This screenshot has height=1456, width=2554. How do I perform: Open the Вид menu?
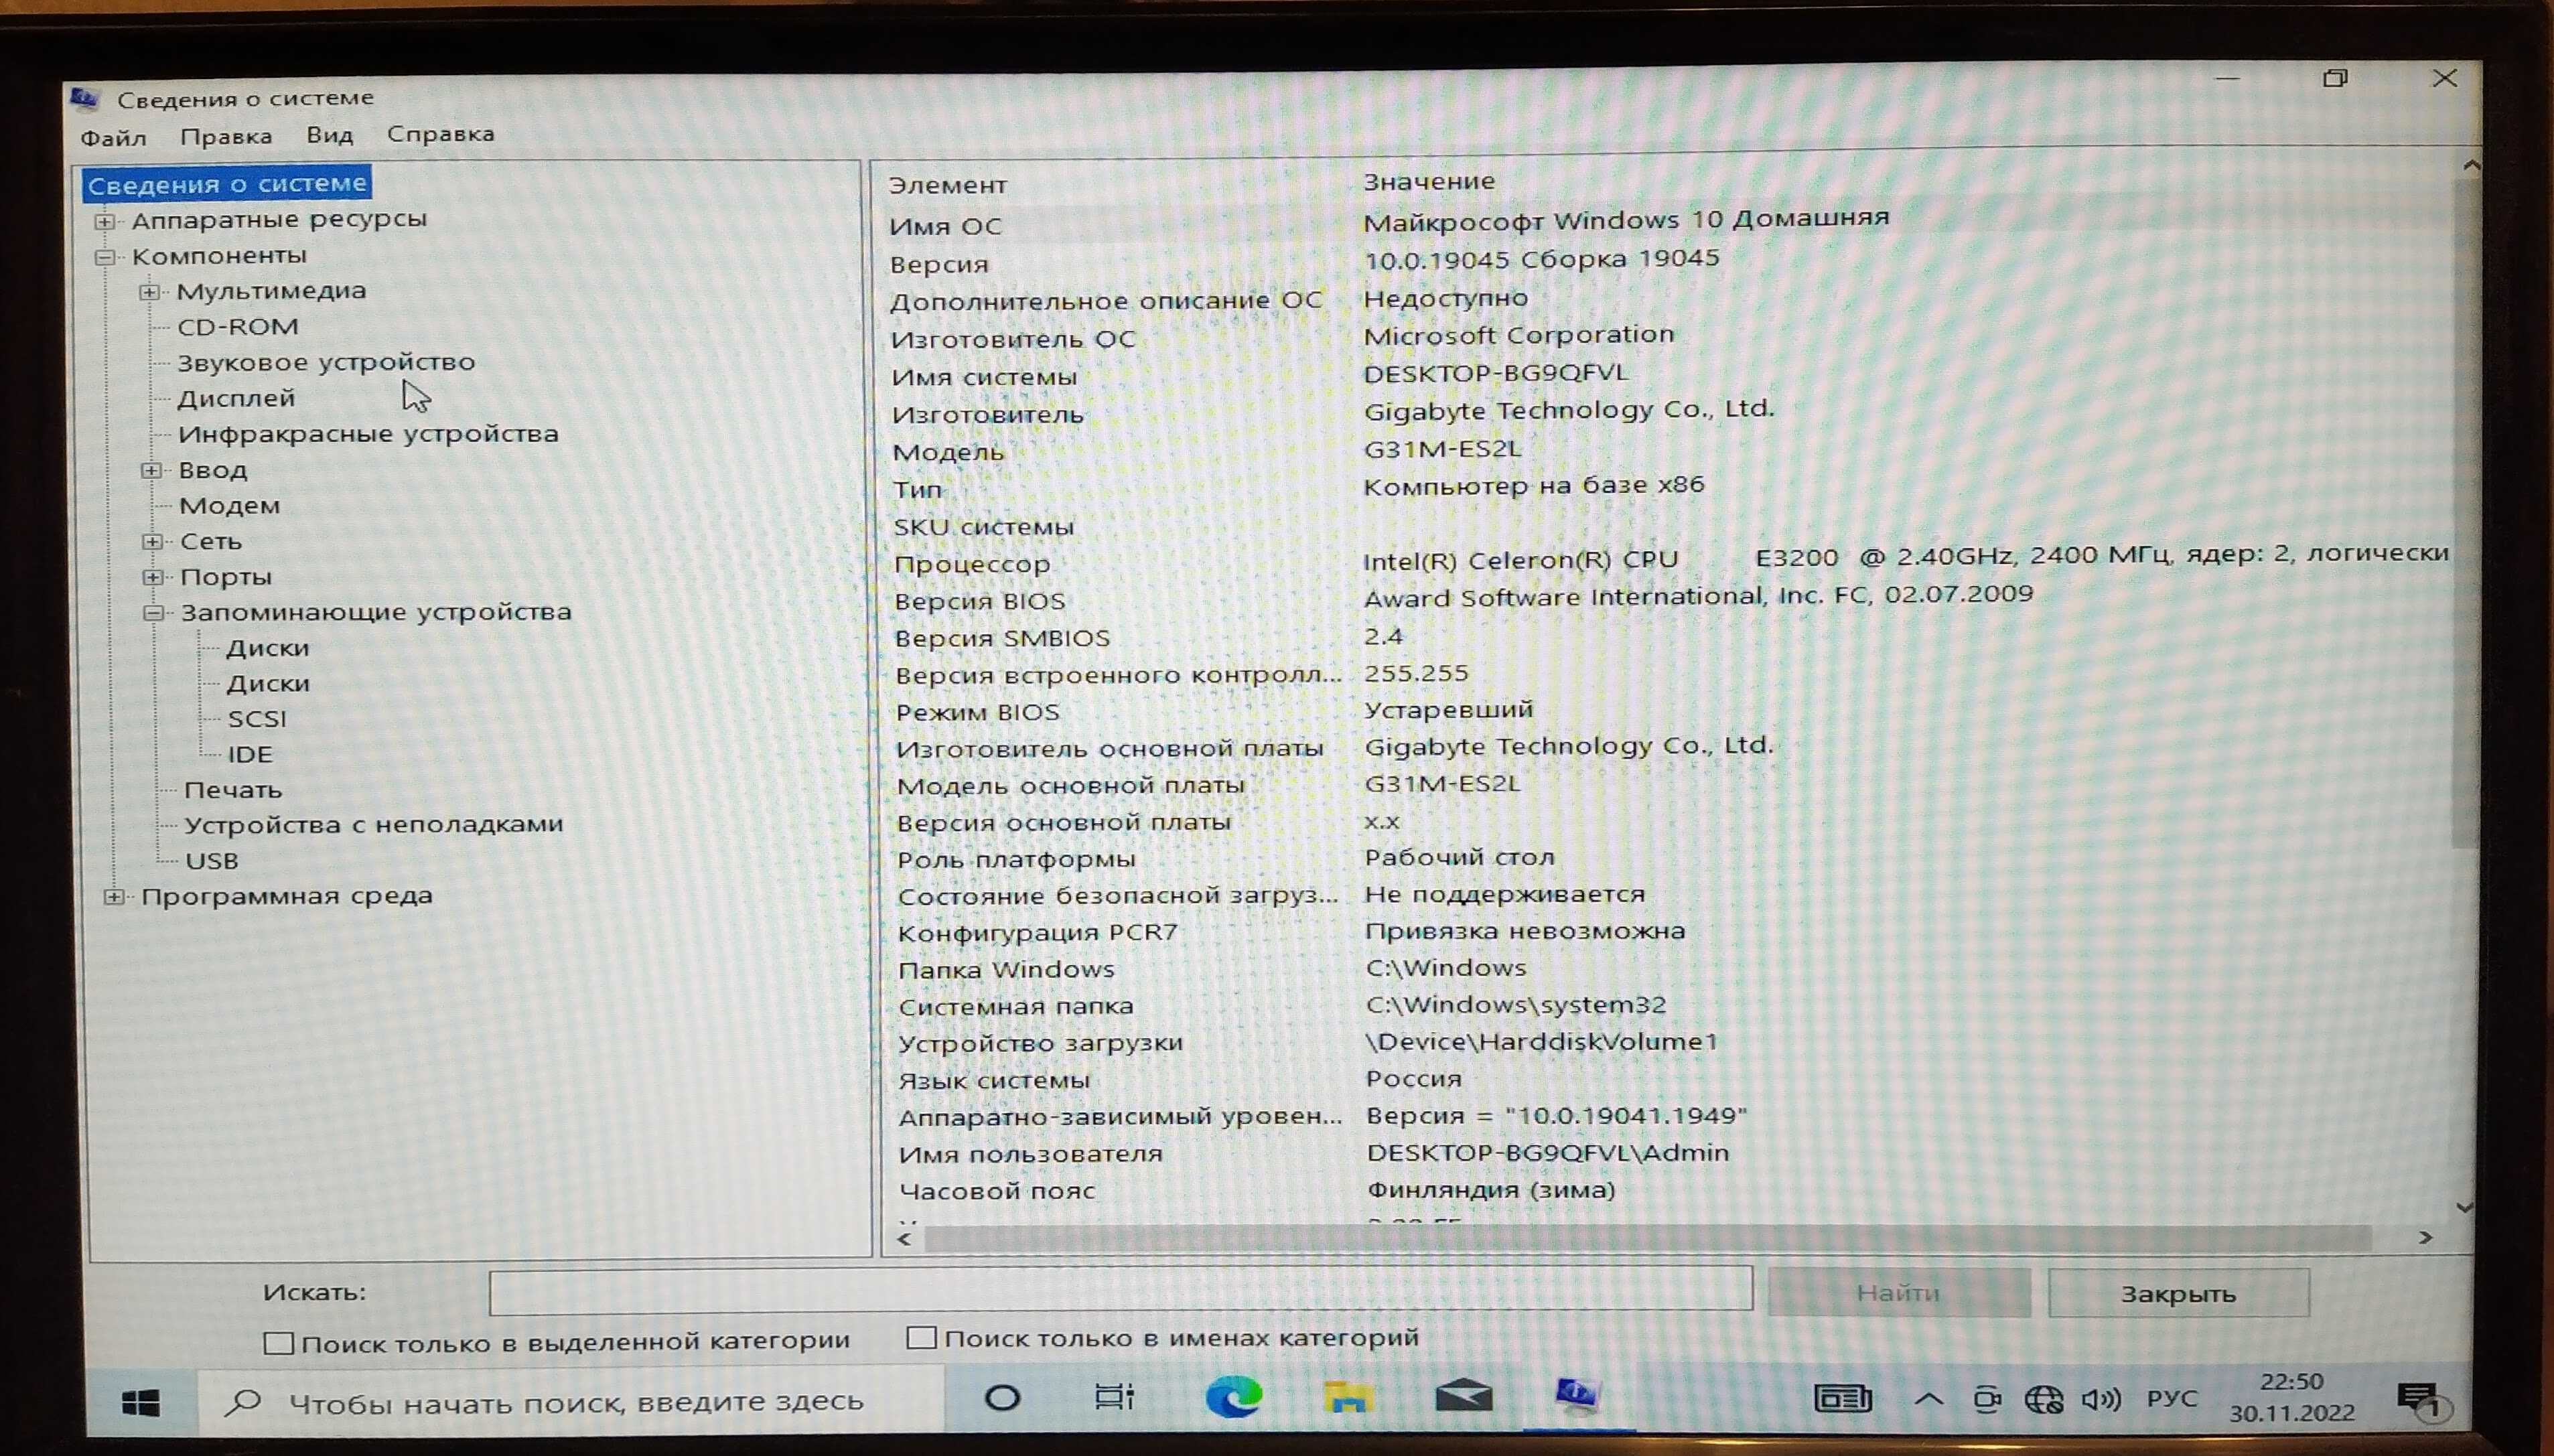(x=330, y=135)
